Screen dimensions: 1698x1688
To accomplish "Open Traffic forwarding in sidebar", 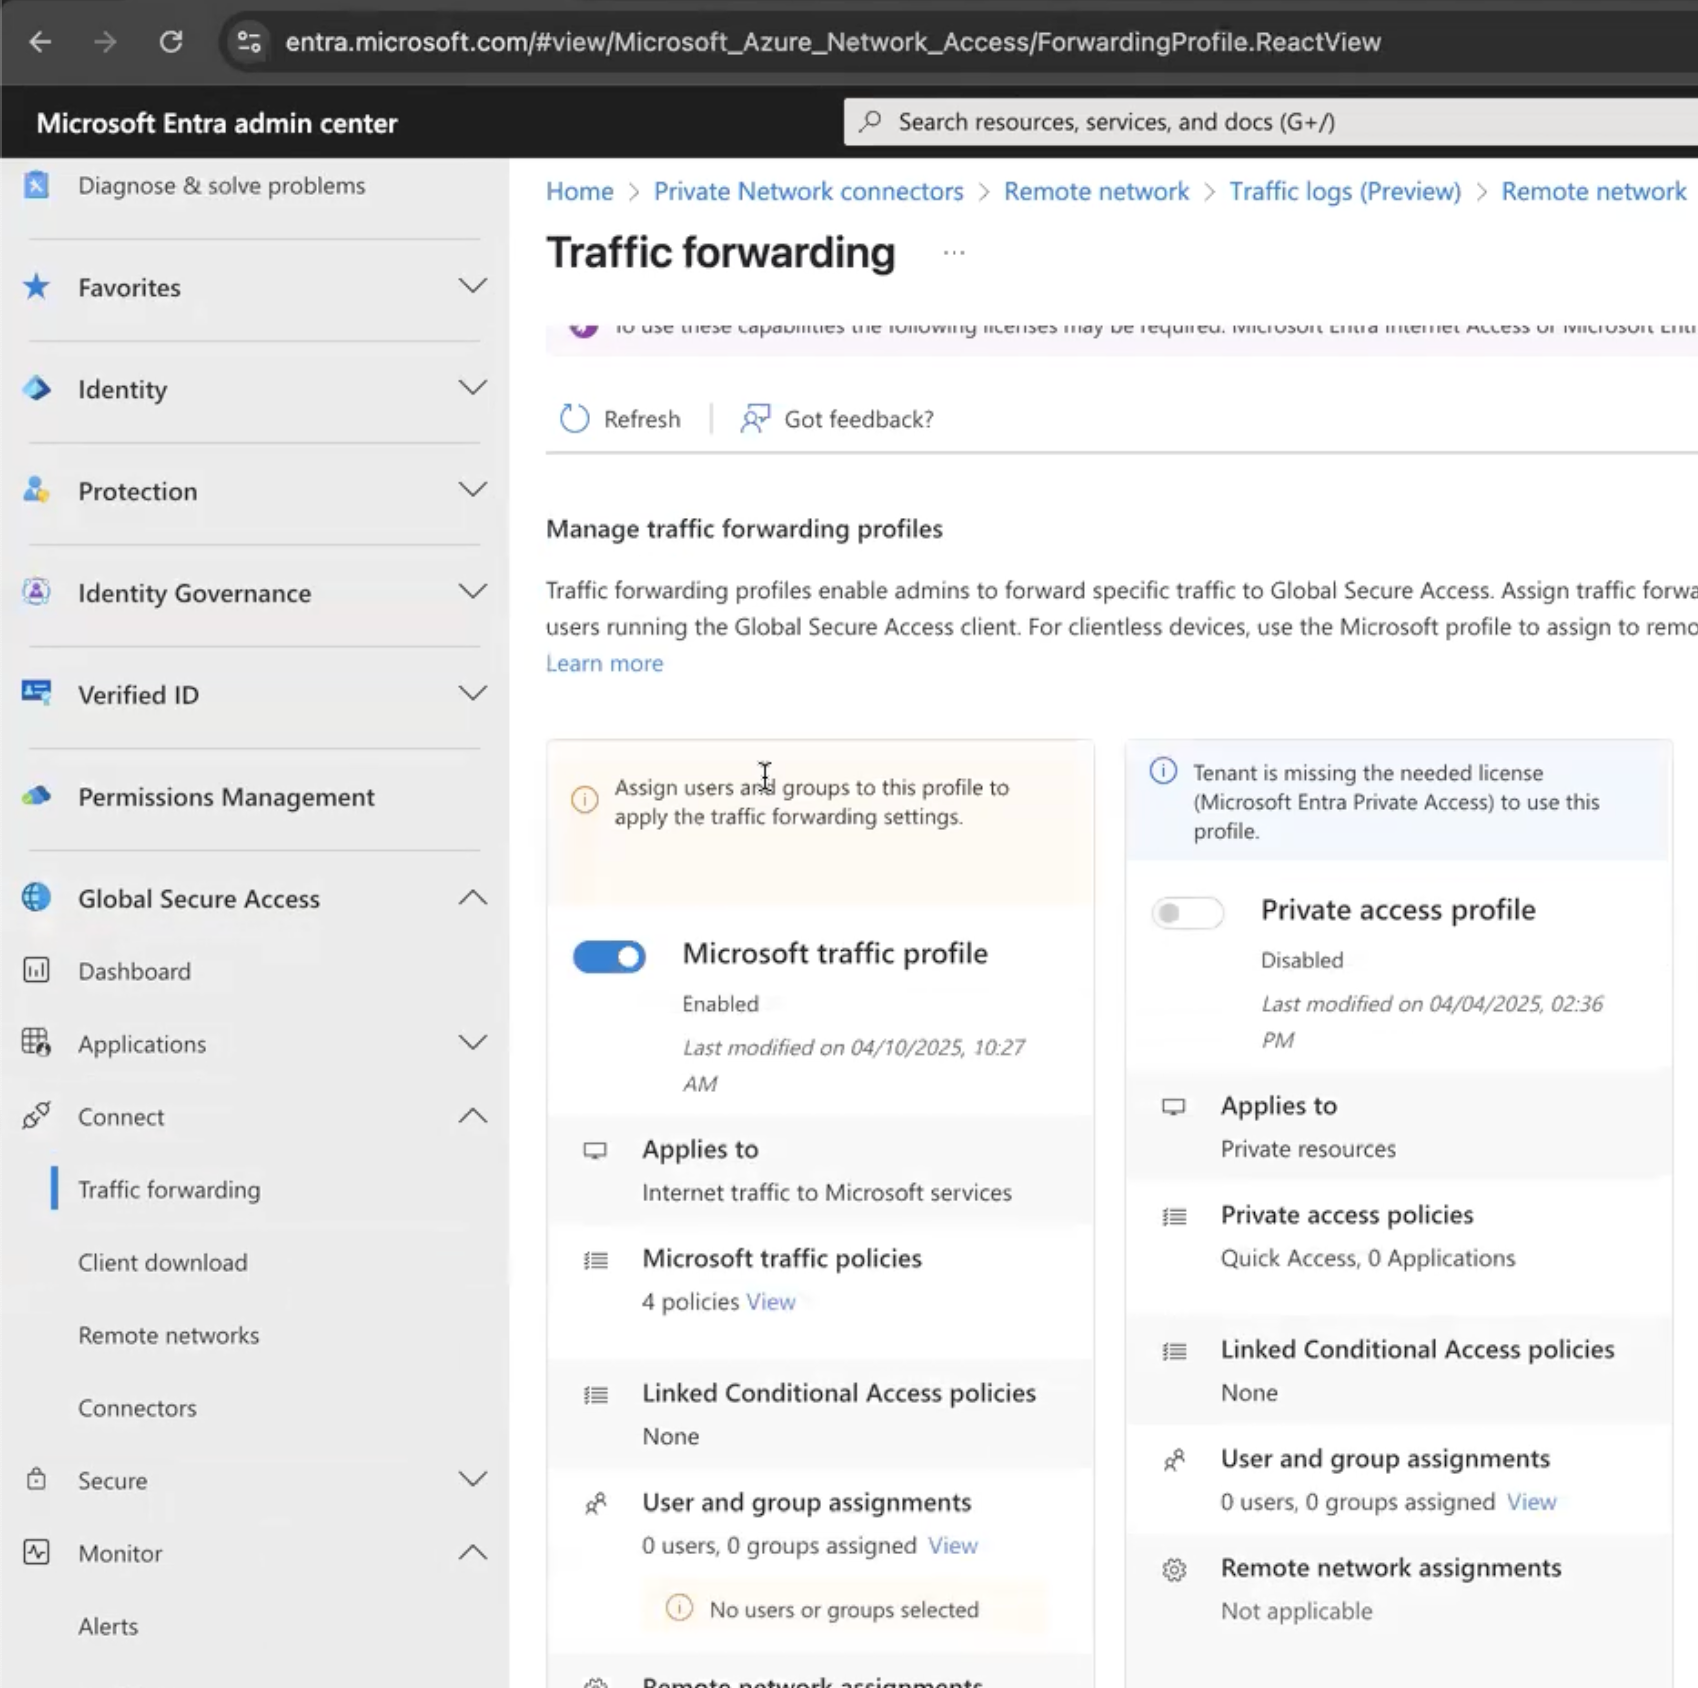I will click(x=169, y=1189).
